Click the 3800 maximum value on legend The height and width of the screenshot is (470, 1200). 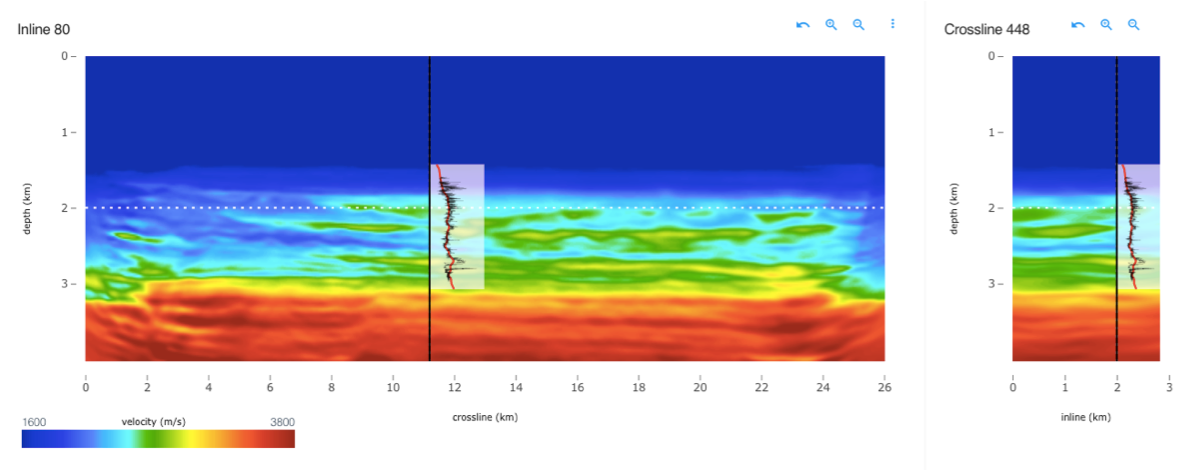[283, 422]
